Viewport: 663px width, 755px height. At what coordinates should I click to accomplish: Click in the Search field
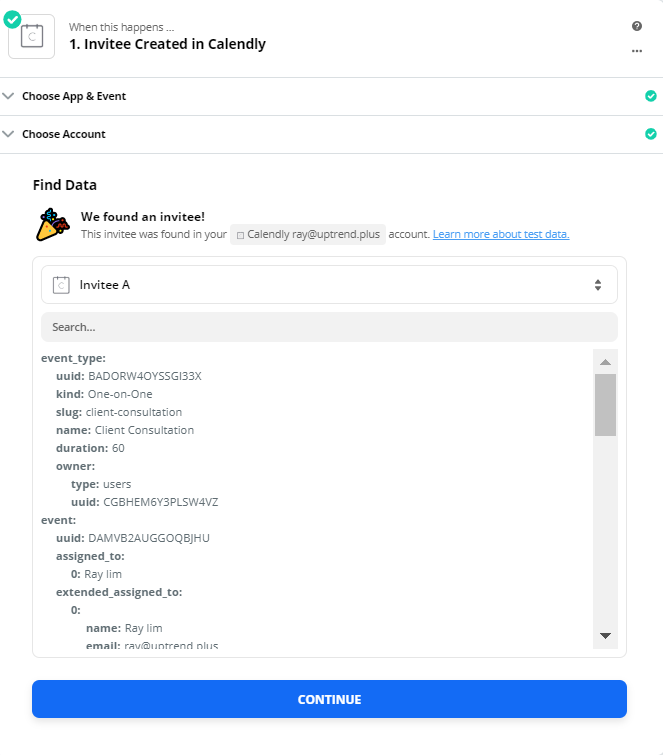click(329, 327)
